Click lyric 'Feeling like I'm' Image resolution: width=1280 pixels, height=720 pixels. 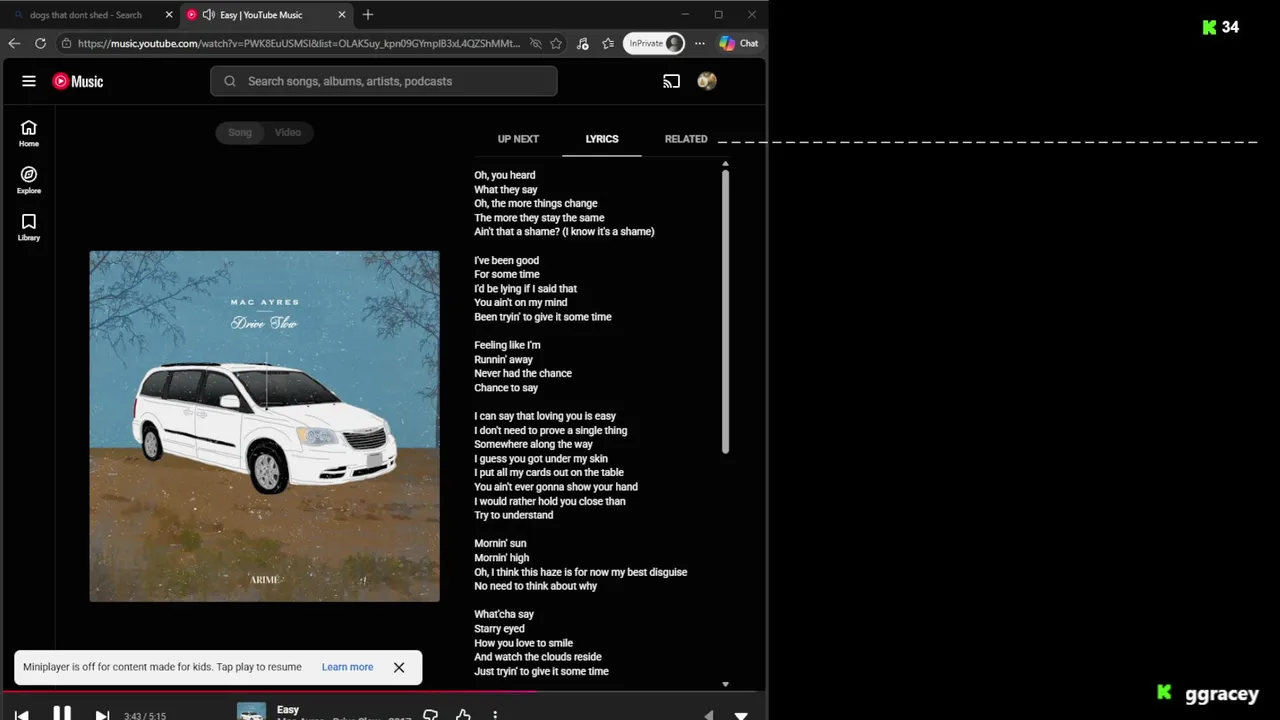coord(507,345)
